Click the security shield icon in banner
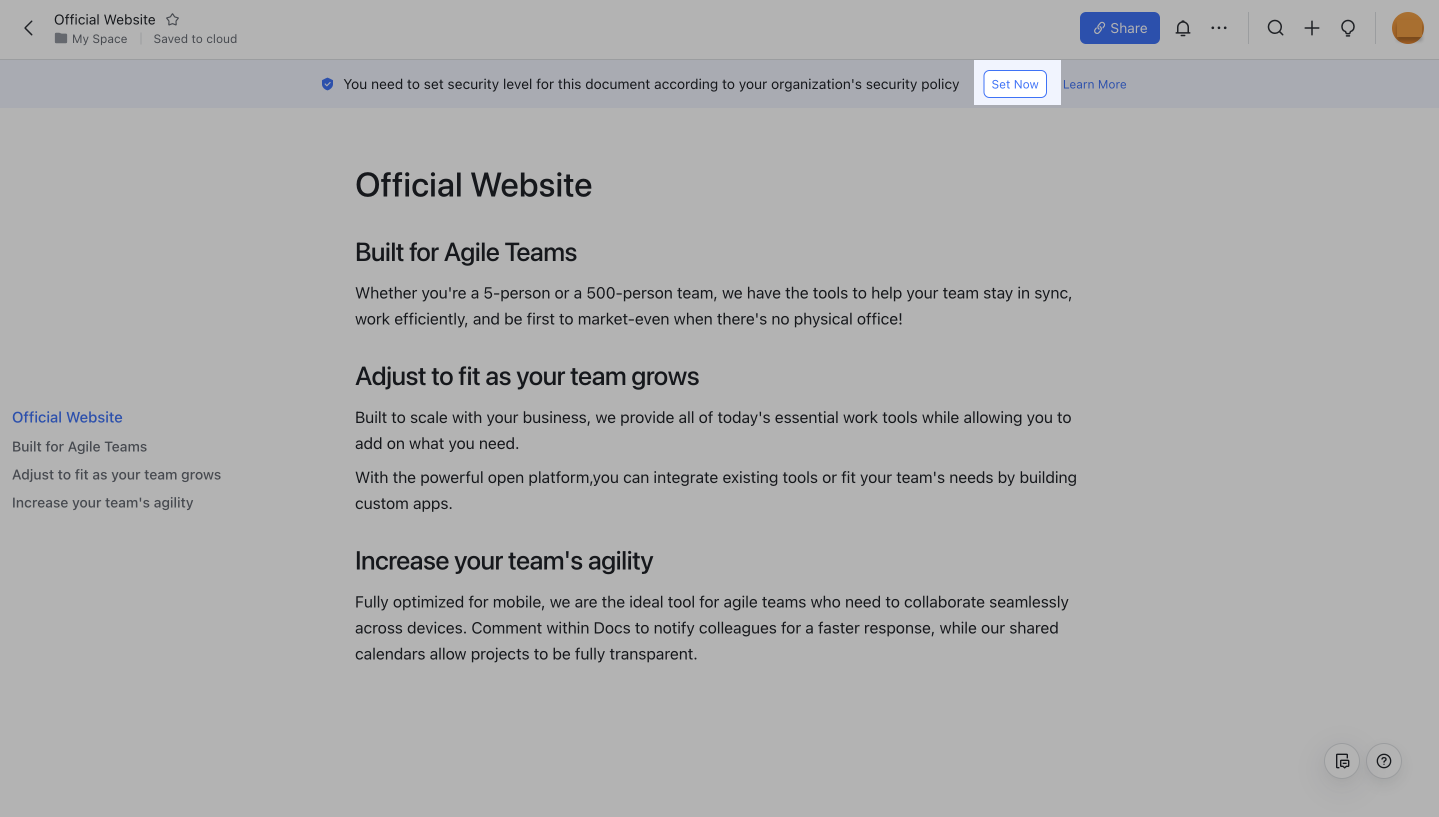This screenshot has width=1439, height=817. [327, 84]
